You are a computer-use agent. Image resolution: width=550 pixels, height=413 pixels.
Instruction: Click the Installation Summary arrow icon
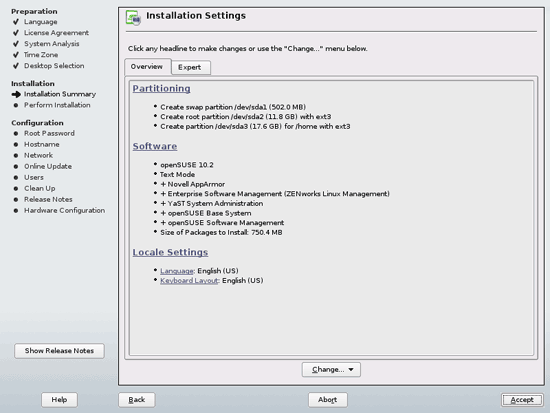[x=16, y=94]
